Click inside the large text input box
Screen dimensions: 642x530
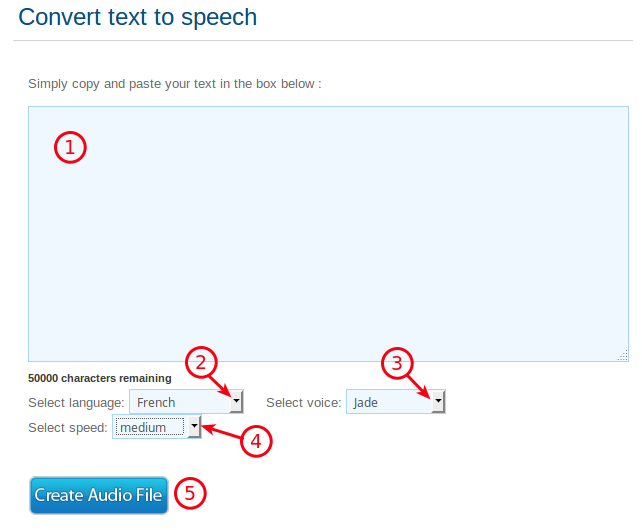[x=328, y=250]
